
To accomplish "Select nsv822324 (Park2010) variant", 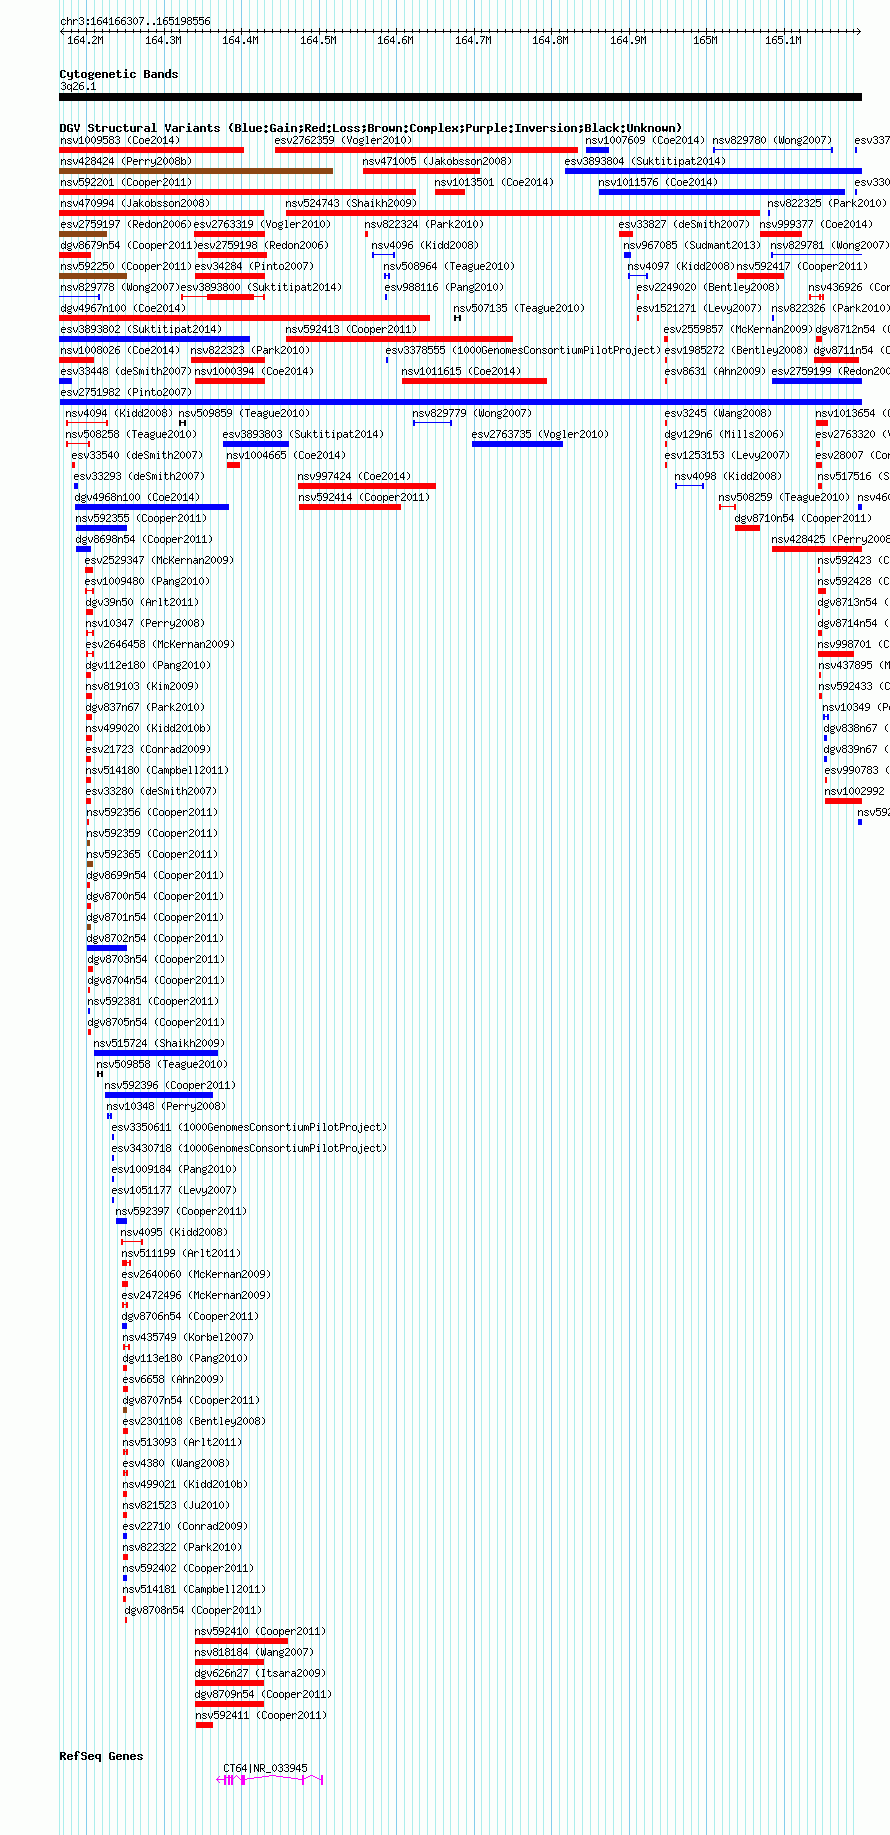I will point(424,224).
